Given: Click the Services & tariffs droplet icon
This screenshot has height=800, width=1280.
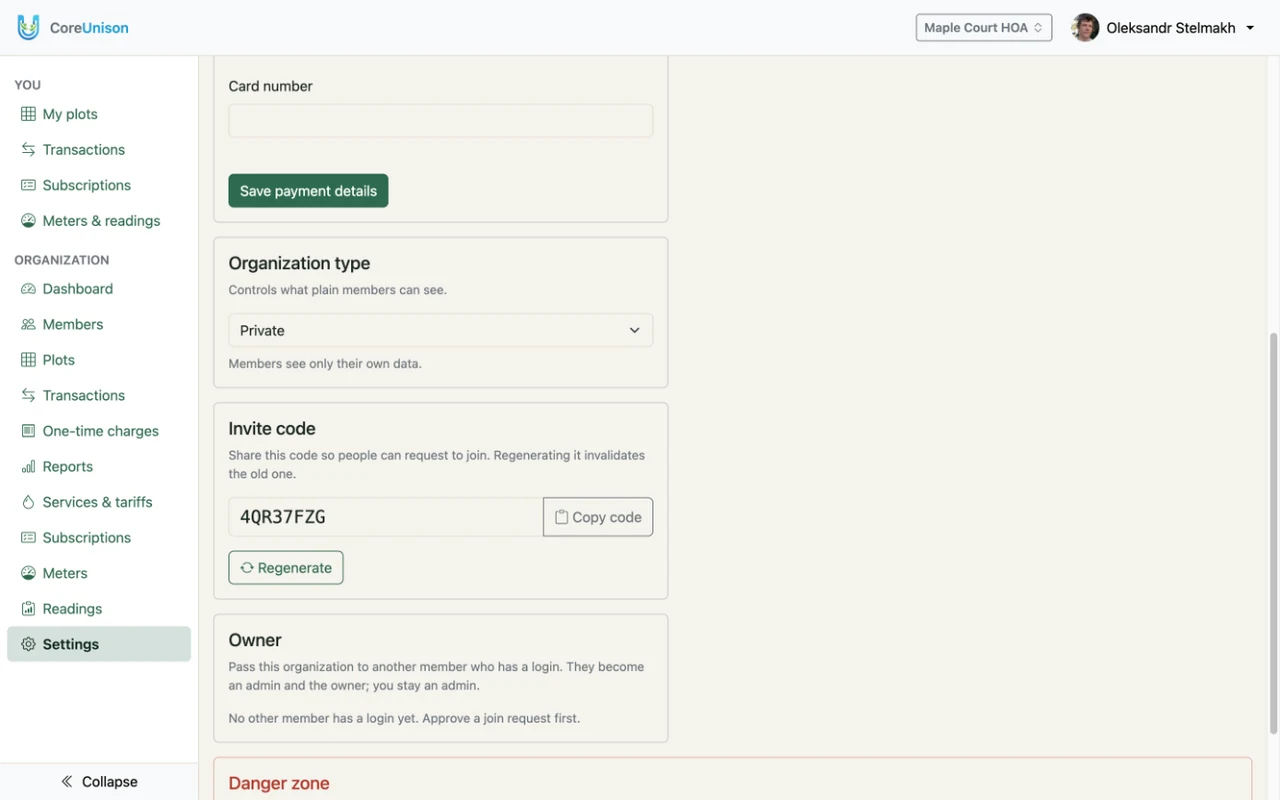Looking at the screenshot, I should point(28,502).
